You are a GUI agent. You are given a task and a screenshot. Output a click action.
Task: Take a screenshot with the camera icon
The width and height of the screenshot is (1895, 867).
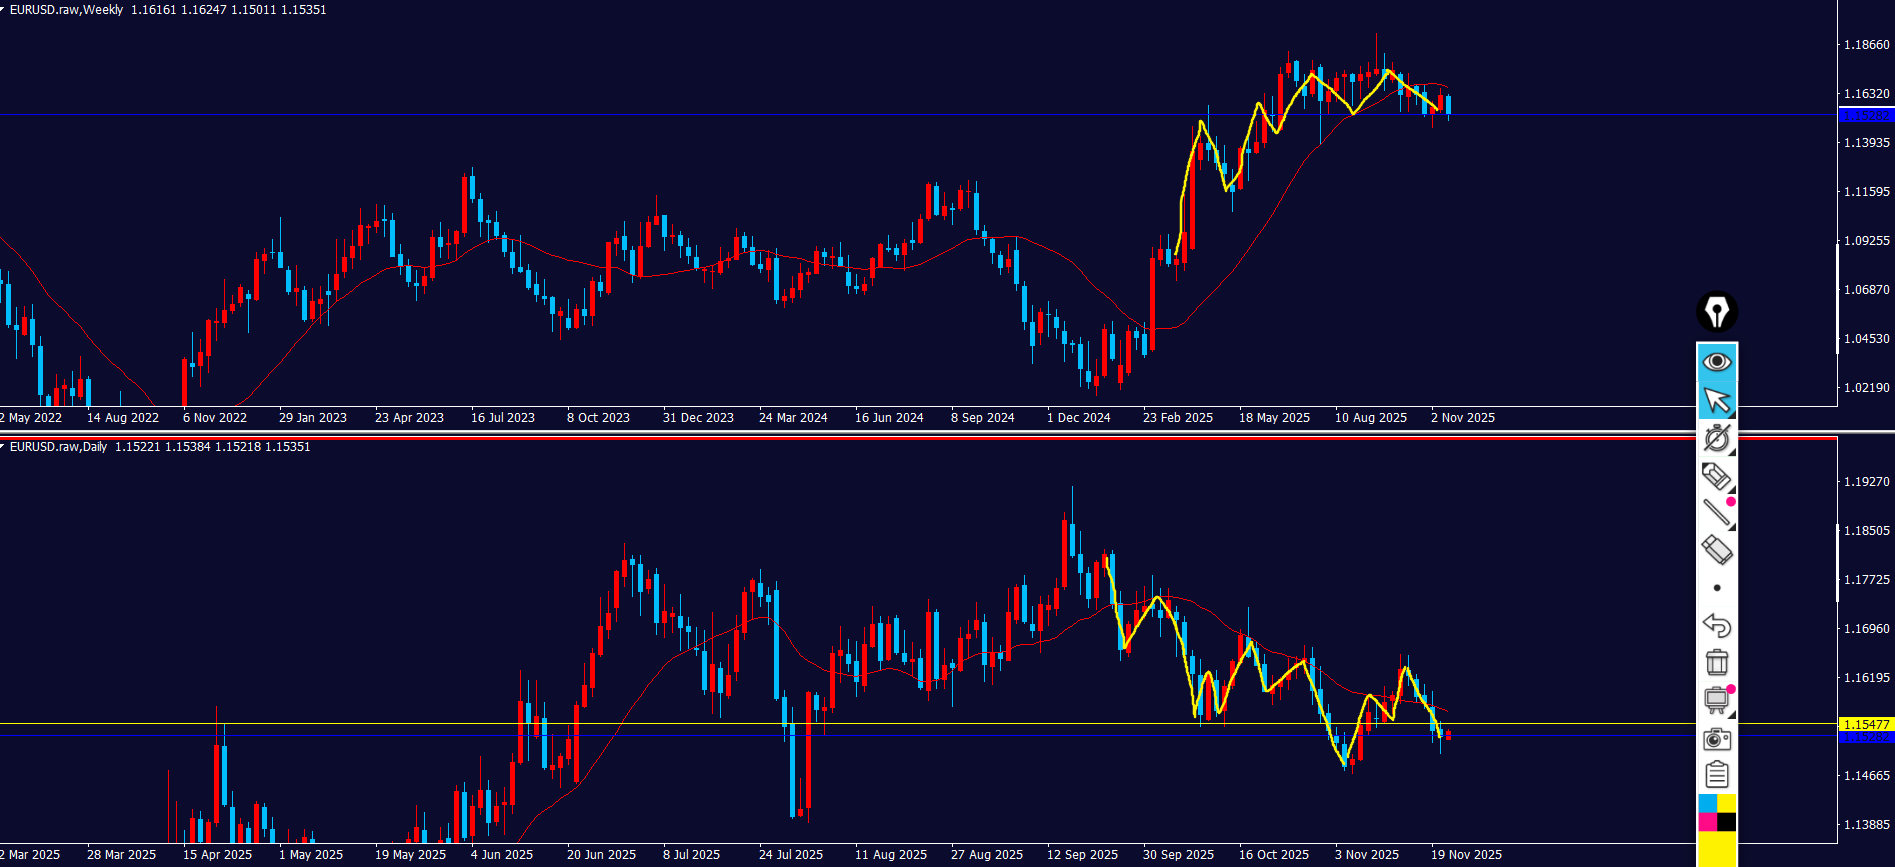pyautogui.click(x=1717, y=738)
